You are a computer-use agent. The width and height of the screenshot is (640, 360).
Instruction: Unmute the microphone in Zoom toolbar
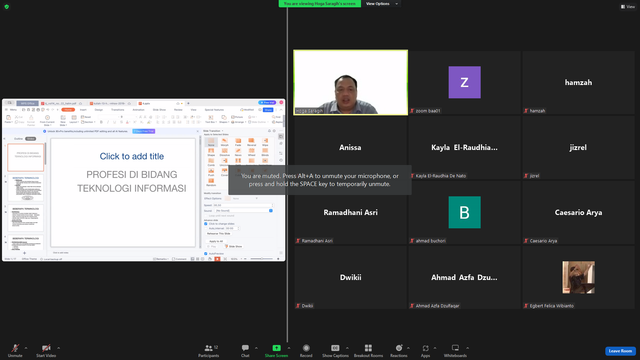pyautogui.click(x=15, y=350)
